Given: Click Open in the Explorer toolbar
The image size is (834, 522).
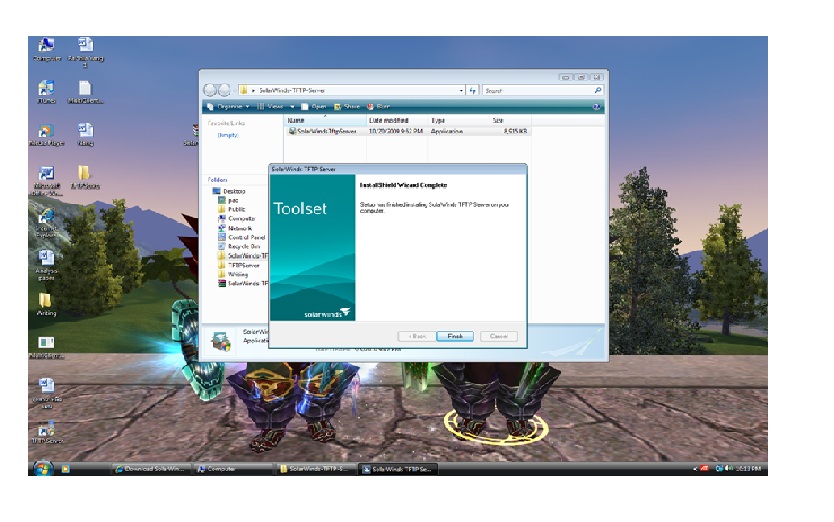Looking at the screenshot, I should click(314, 106).
